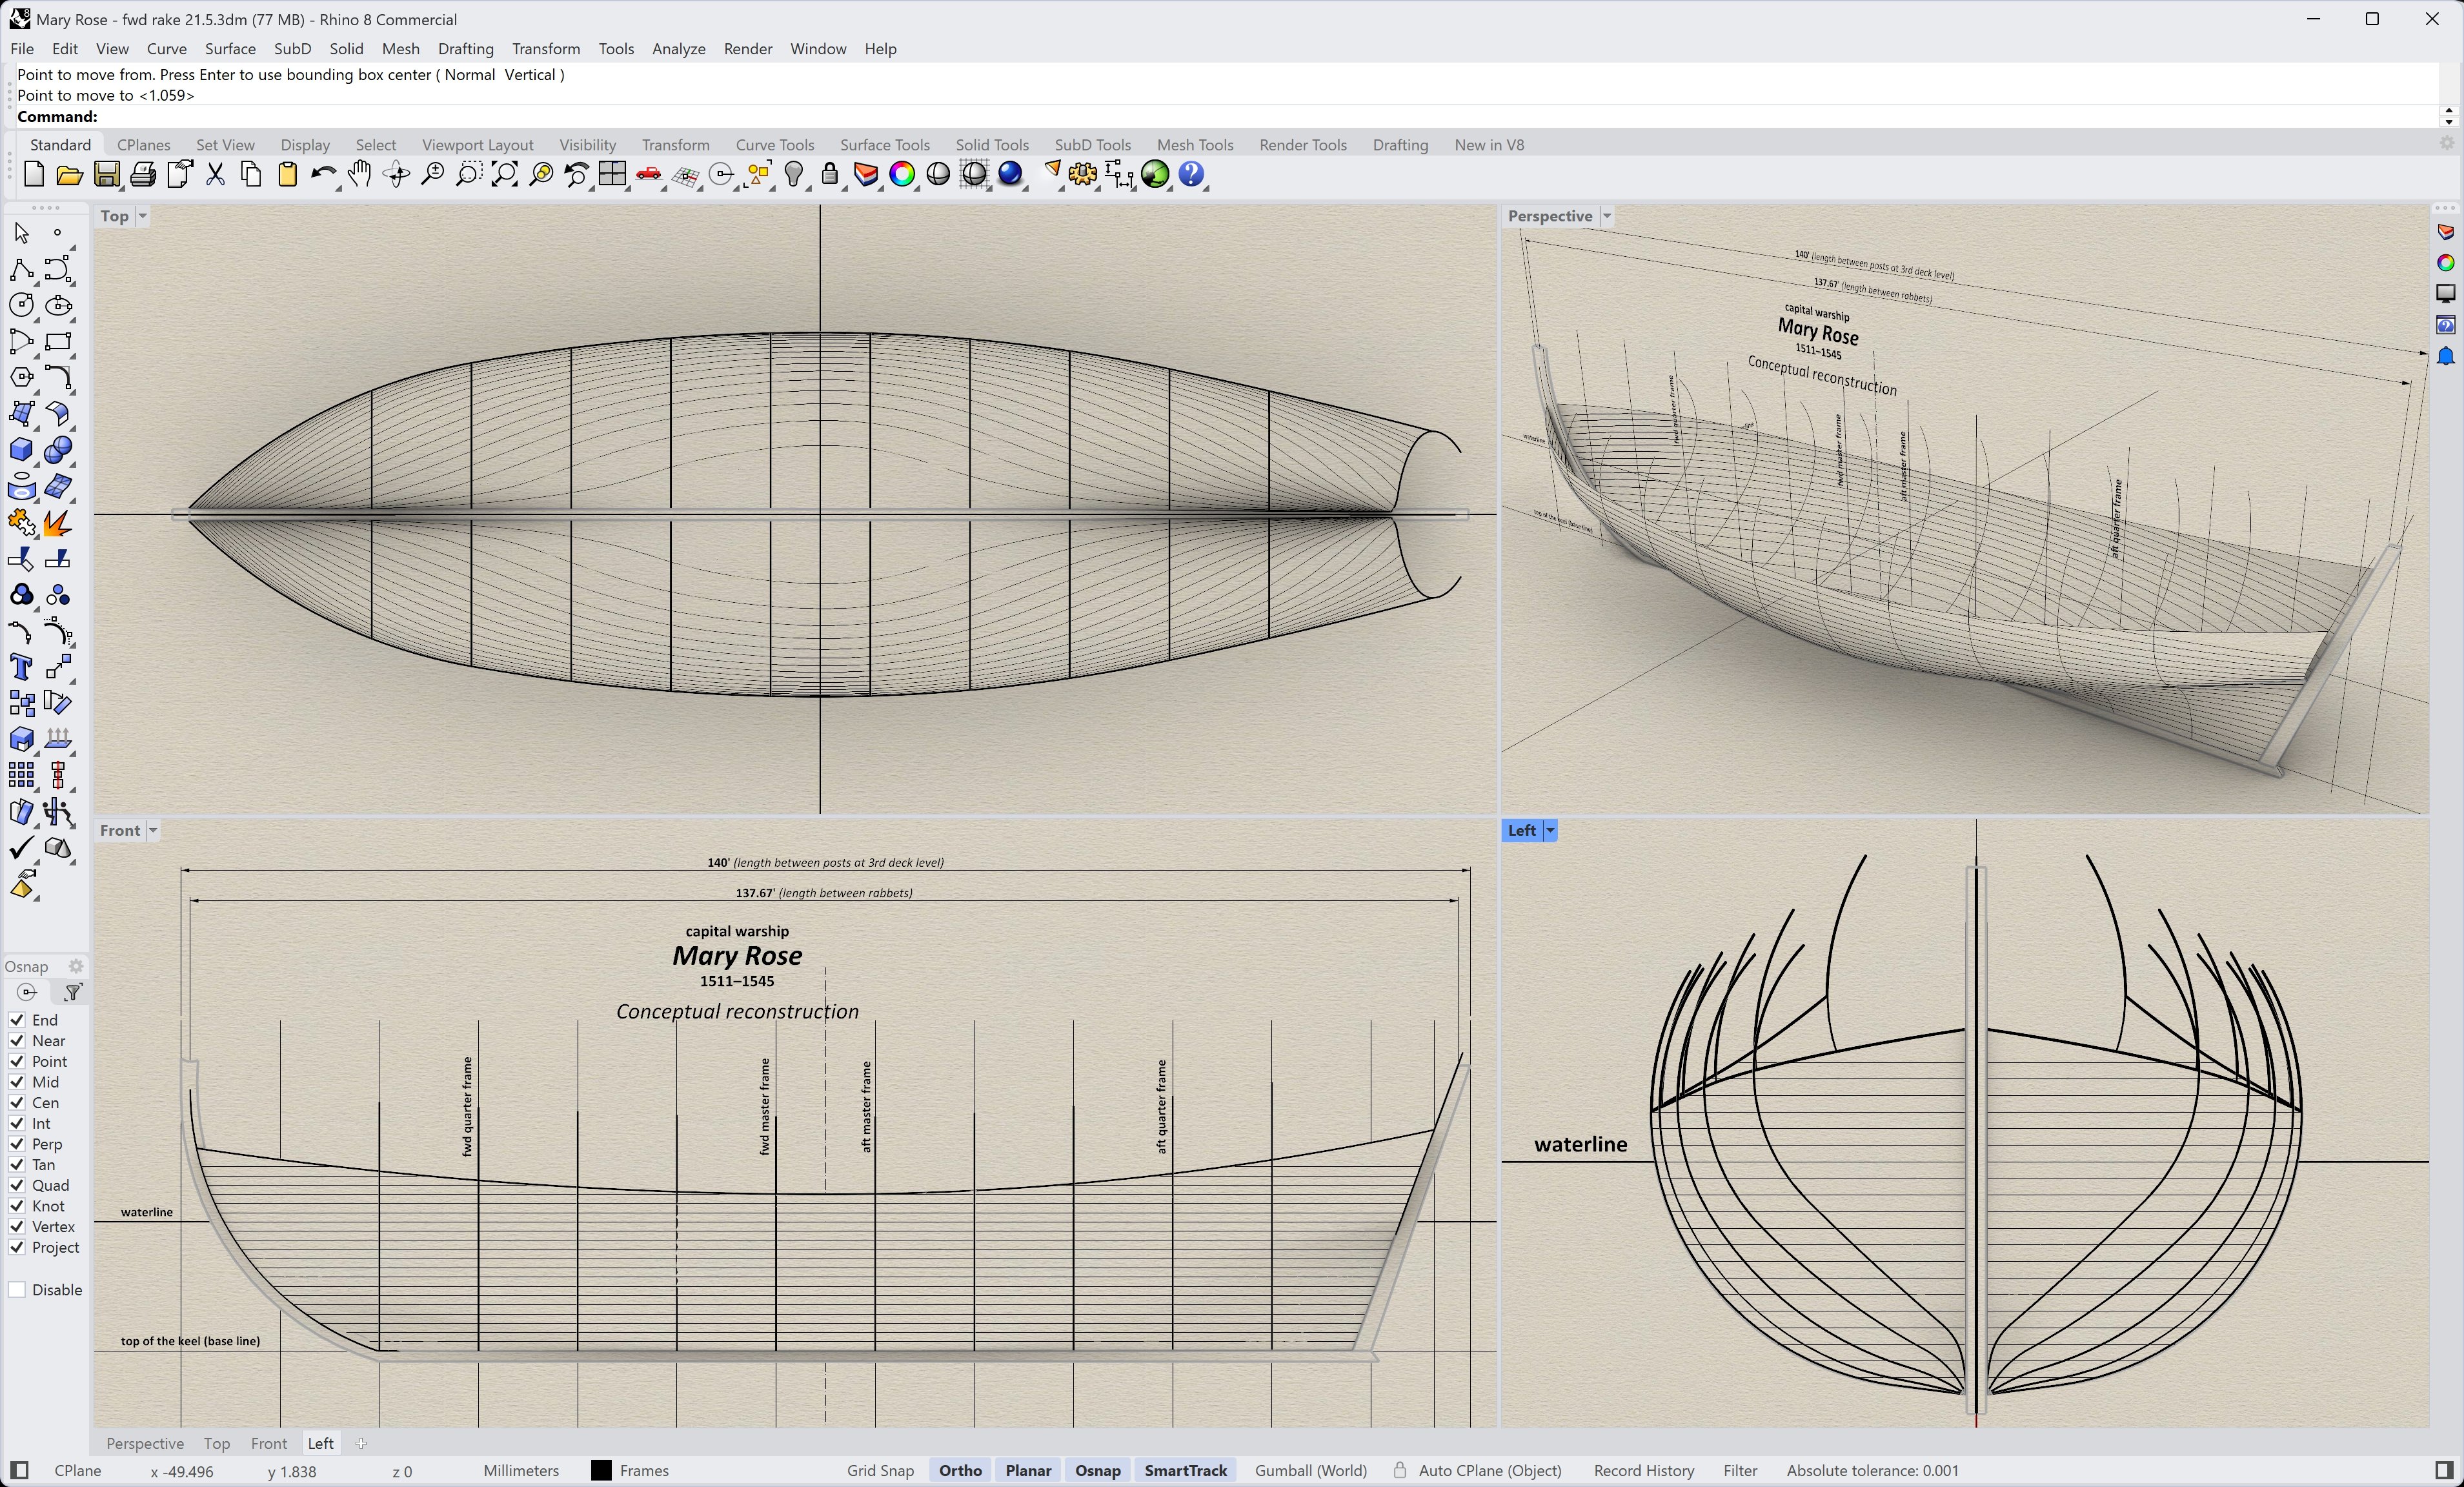Enable the Disable osnap checkbox

[x=17, y=1290]
